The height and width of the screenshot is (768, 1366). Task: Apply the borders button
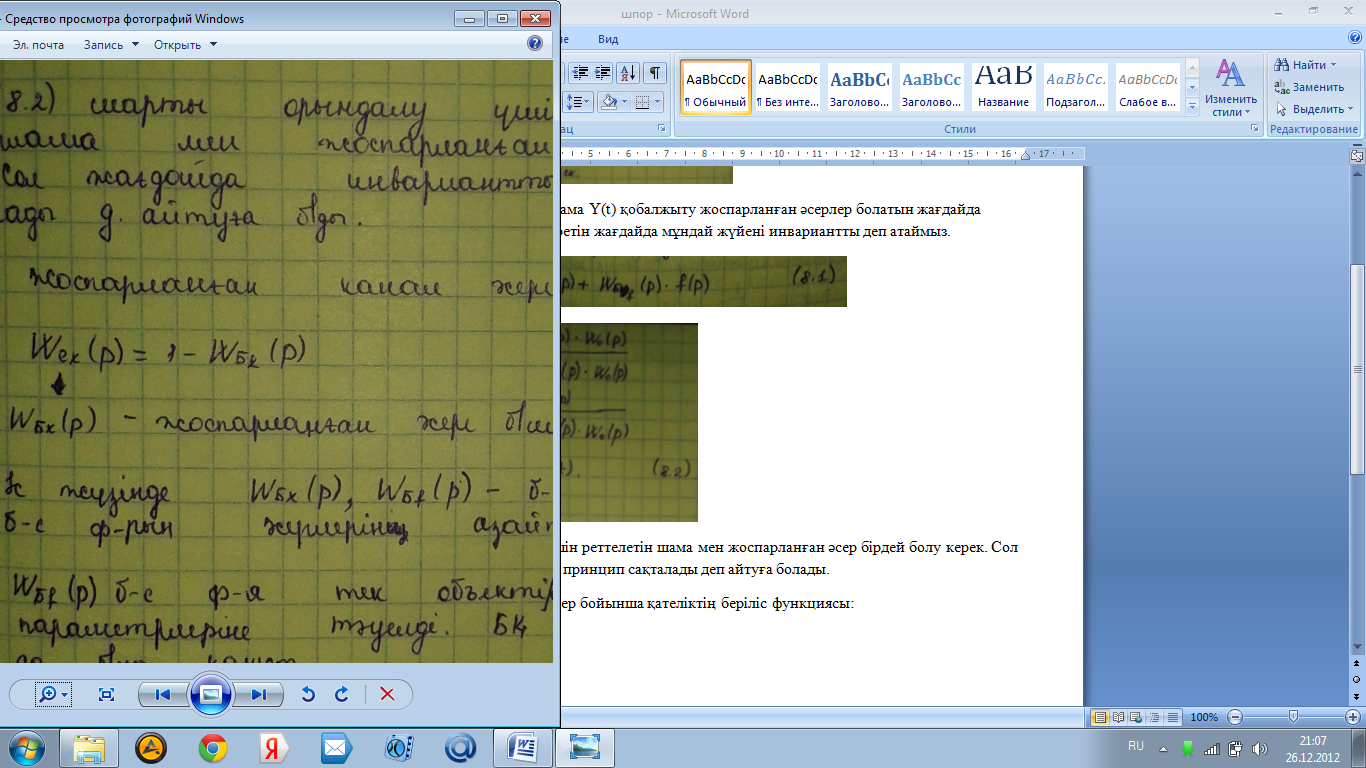point(642,102)
